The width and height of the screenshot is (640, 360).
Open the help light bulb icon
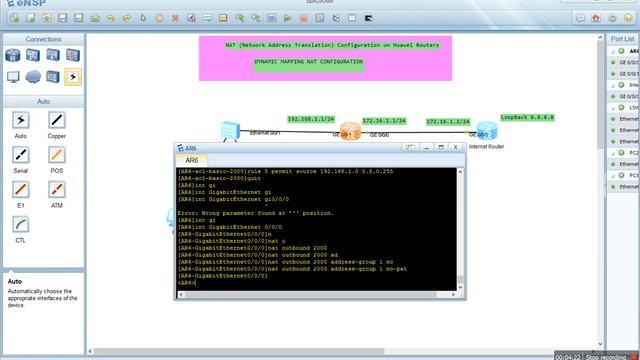[628, 18]
